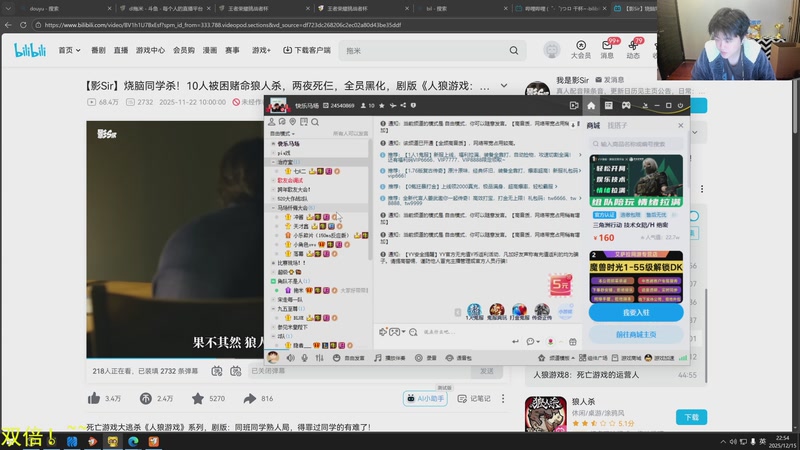Collapse the 马场纤悔大会 channel group
Screen dimensions: 800x450
273,208
